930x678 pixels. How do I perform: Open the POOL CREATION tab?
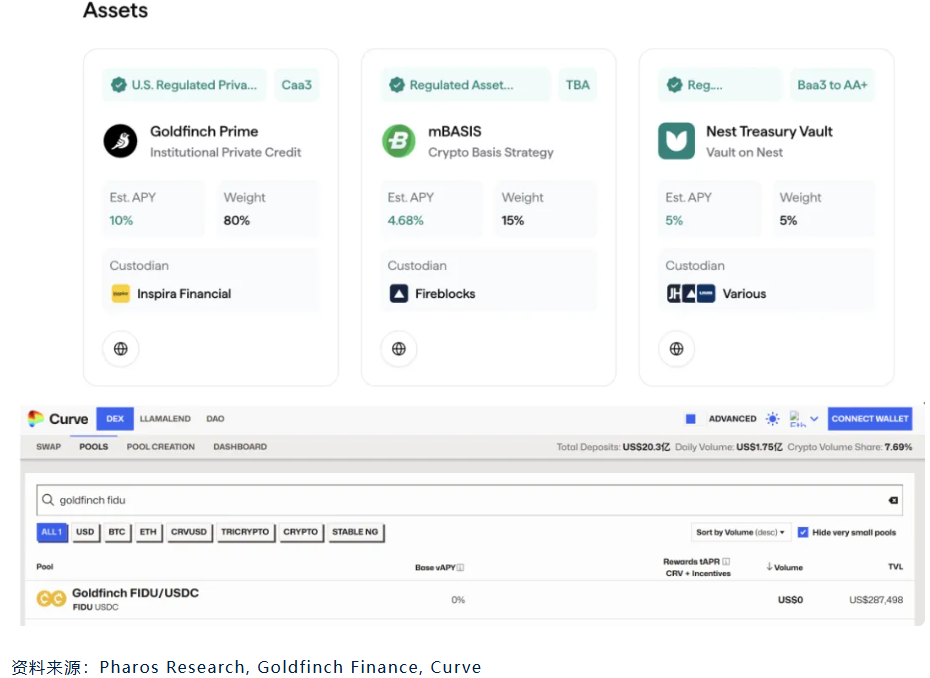point(160,447)
